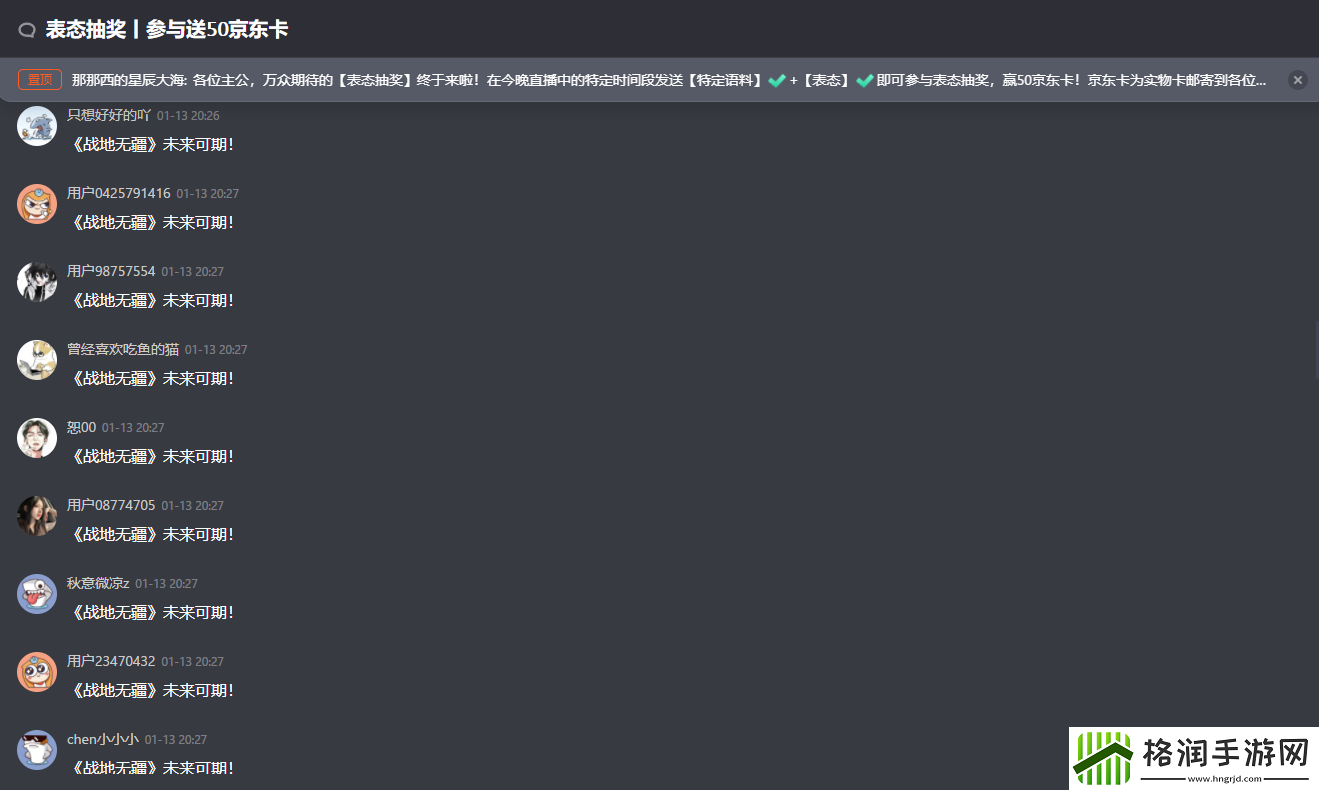Viewport: 1319px width, 790px height.
Task: Click the avatar of 秋意微凉z
Action: click(37, 594)
